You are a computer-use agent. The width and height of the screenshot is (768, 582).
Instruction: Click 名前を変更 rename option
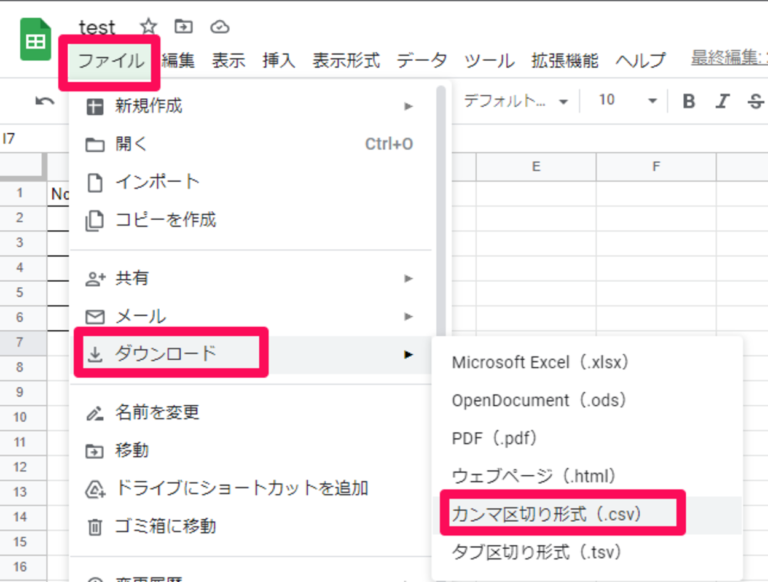[157, 412]
